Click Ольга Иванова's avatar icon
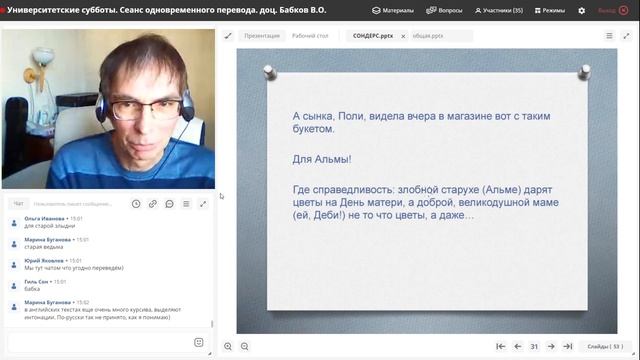640x360 pixels. point(14,223)
